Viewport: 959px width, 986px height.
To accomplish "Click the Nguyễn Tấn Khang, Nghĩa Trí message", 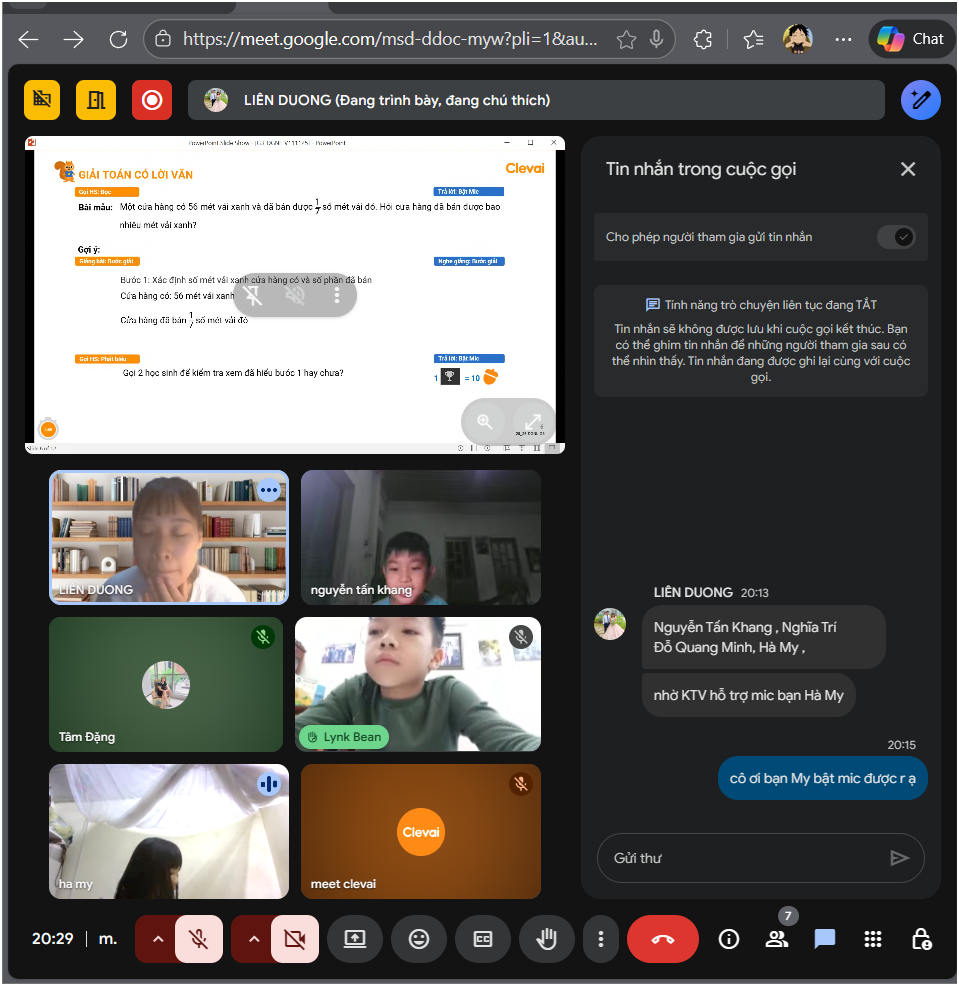I will [763, 637].
